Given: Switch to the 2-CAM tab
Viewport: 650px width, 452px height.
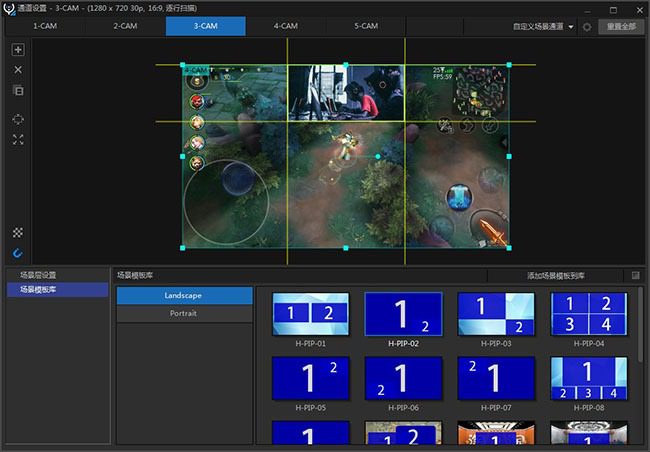Looking at the screenshot, I should (x=125, y=26).
